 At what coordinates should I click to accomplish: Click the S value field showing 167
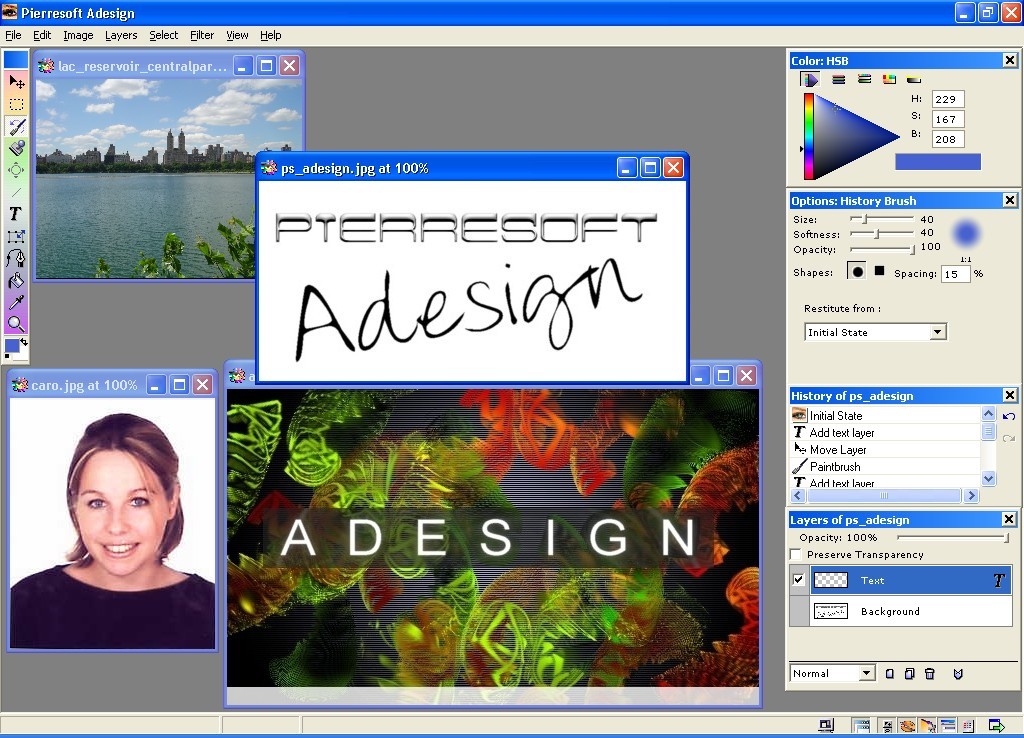click(948, 120)
